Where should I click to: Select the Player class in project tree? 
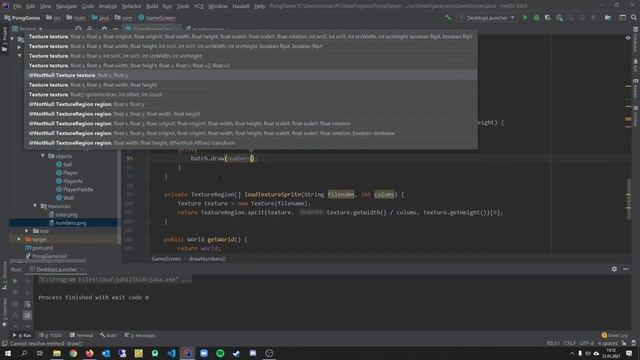tap(70, 173)
